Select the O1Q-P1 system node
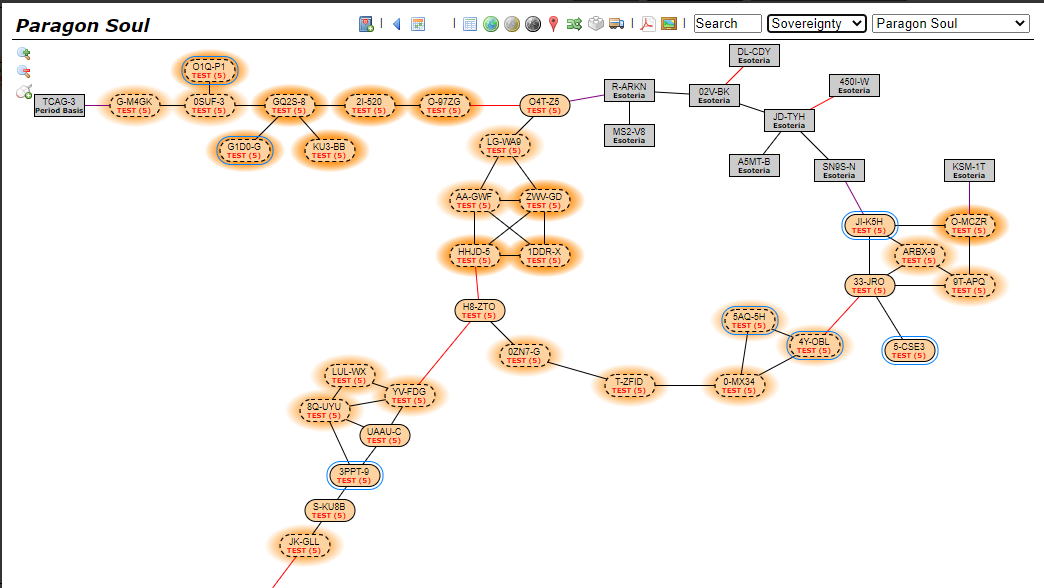 (x=209, y=71)
